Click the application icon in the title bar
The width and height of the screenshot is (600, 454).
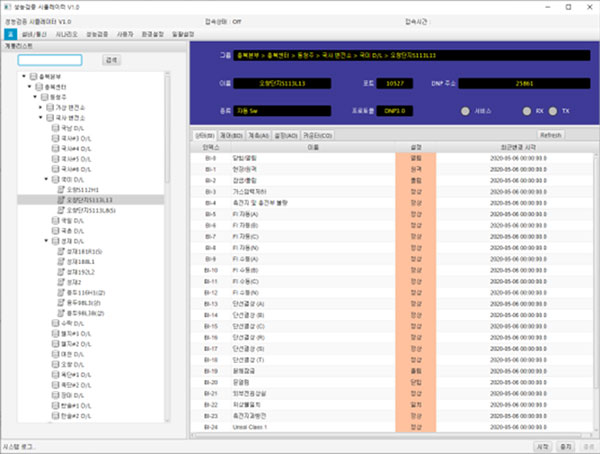pyautogui.click(x=7, y=6)
